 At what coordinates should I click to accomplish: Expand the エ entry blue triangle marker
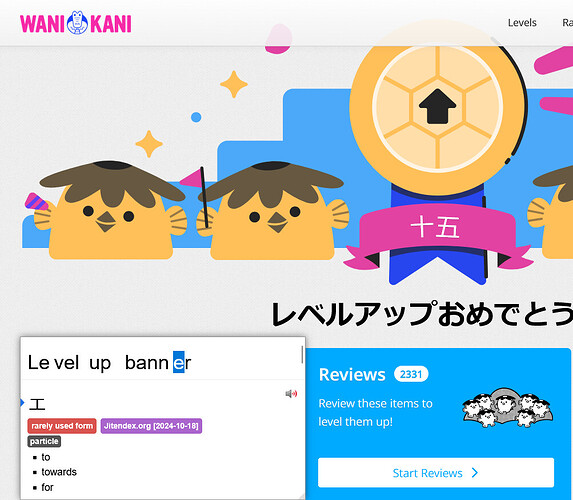[x=22, y=403]
